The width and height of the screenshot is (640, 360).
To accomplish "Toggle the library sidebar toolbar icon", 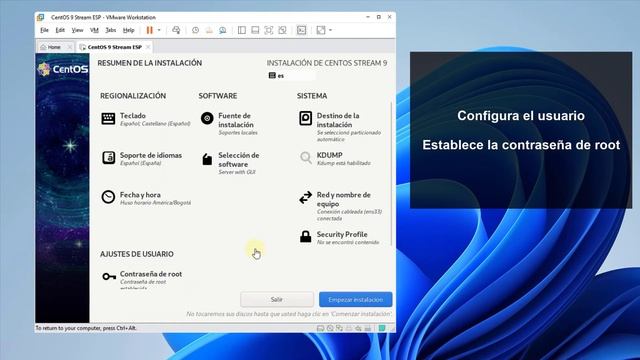I will tap(242, 30).
